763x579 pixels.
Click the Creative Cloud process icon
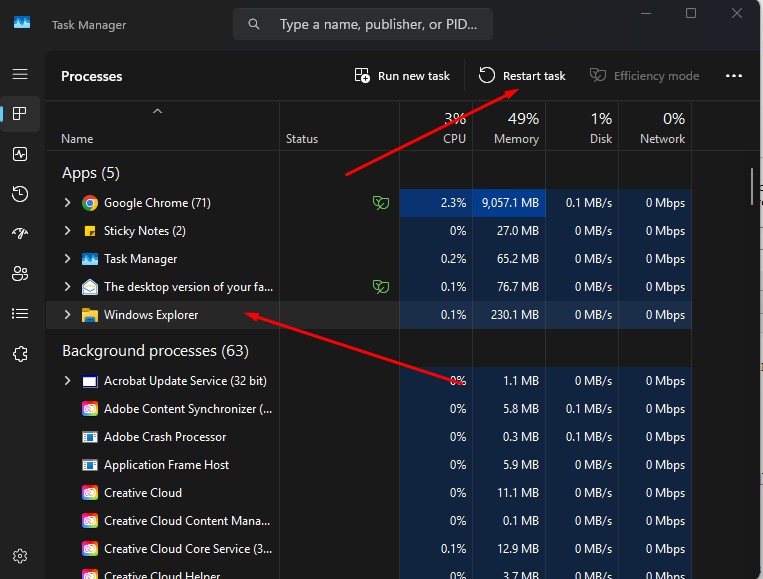(x=90, y=493)
